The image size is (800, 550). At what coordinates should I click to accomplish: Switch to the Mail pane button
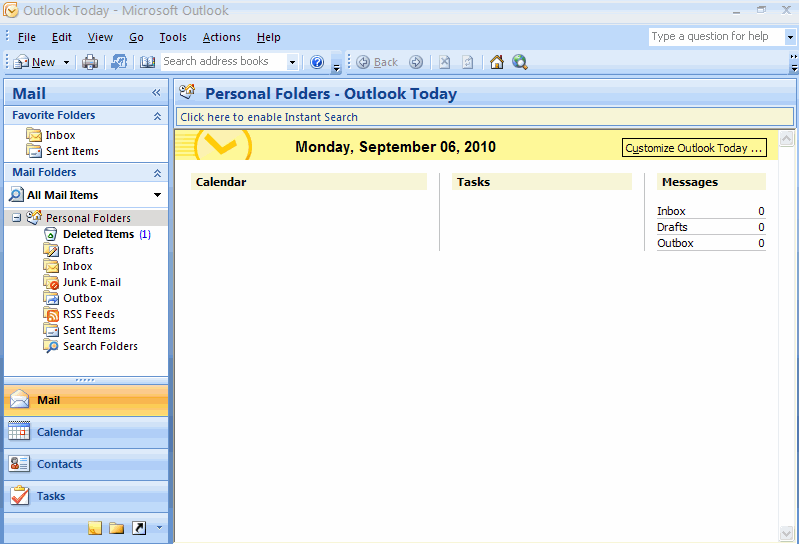tap(86, 400)
